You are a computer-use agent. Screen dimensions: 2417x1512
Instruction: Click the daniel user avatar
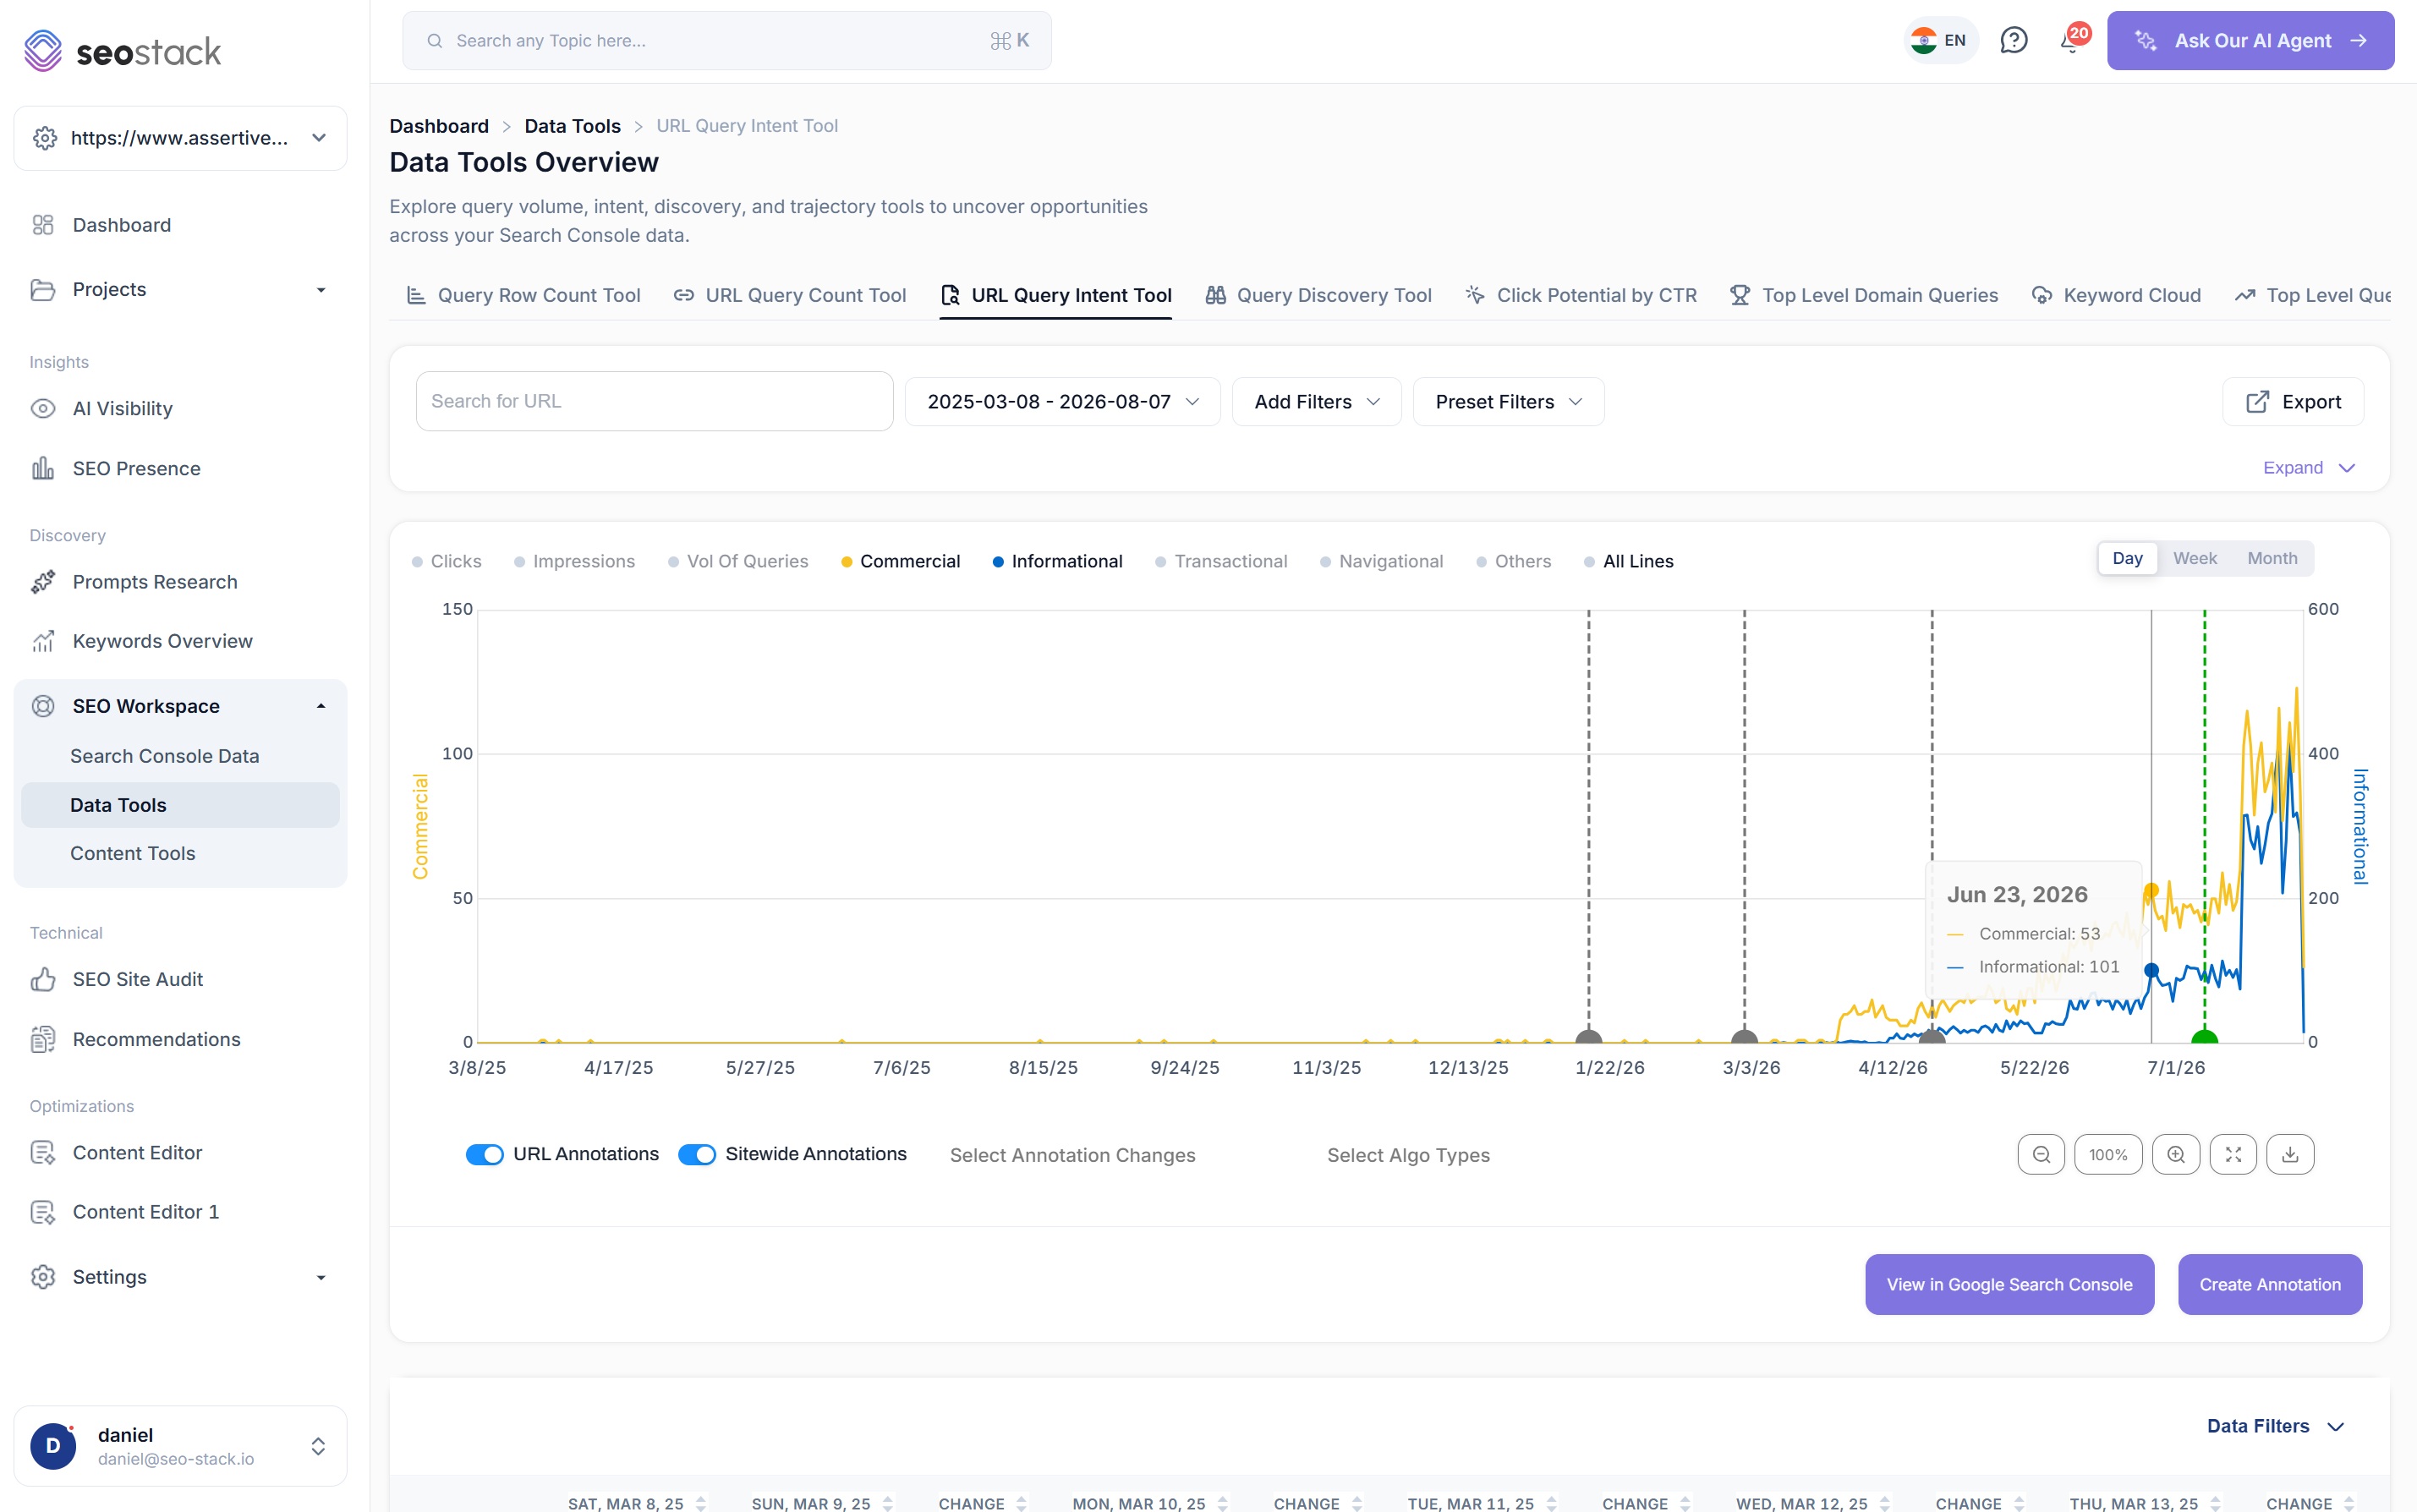(x=53, y=1446)
